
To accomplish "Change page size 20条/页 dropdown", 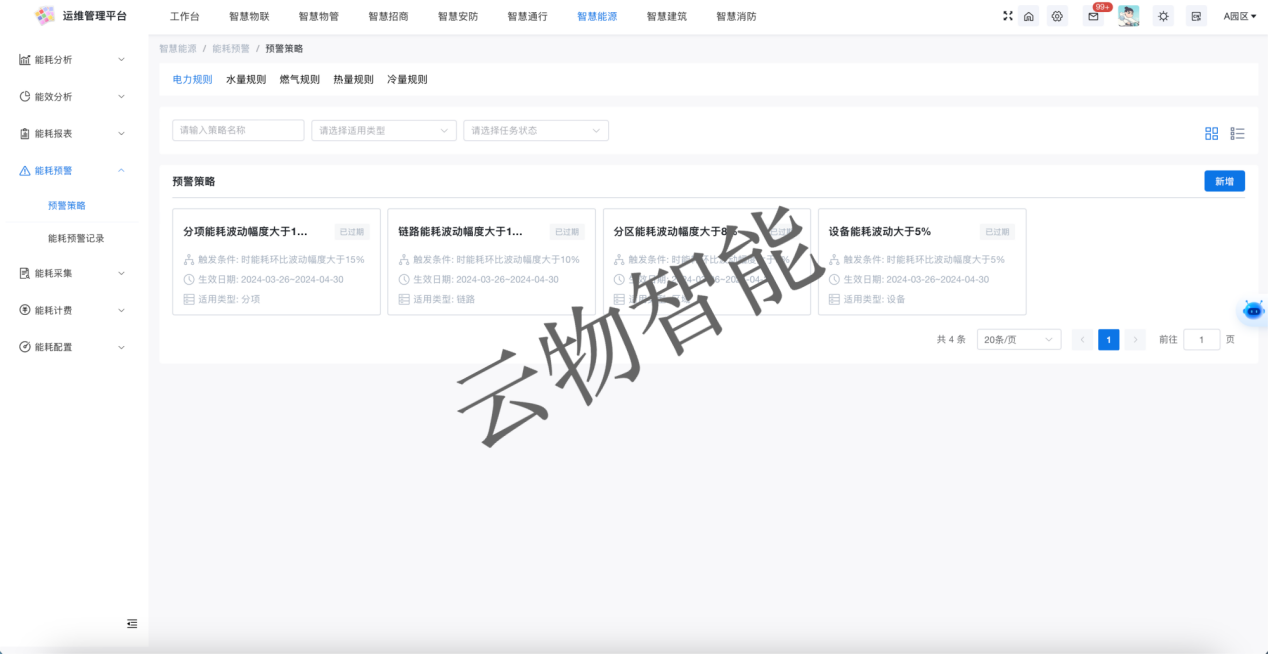I will [x=1018, y=340].
